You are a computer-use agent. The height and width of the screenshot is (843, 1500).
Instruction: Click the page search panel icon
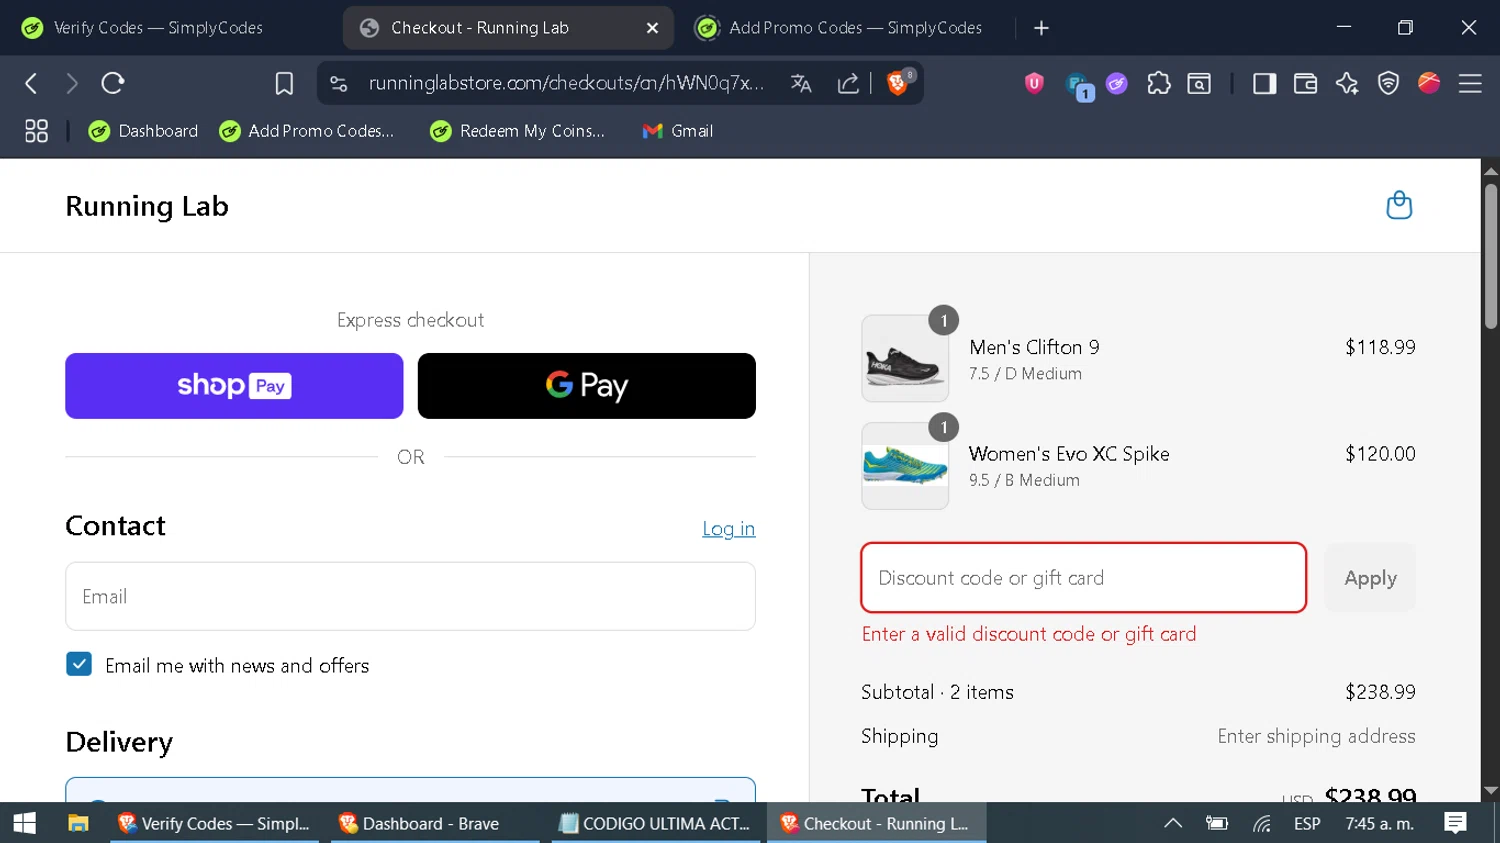[1199, 83]
